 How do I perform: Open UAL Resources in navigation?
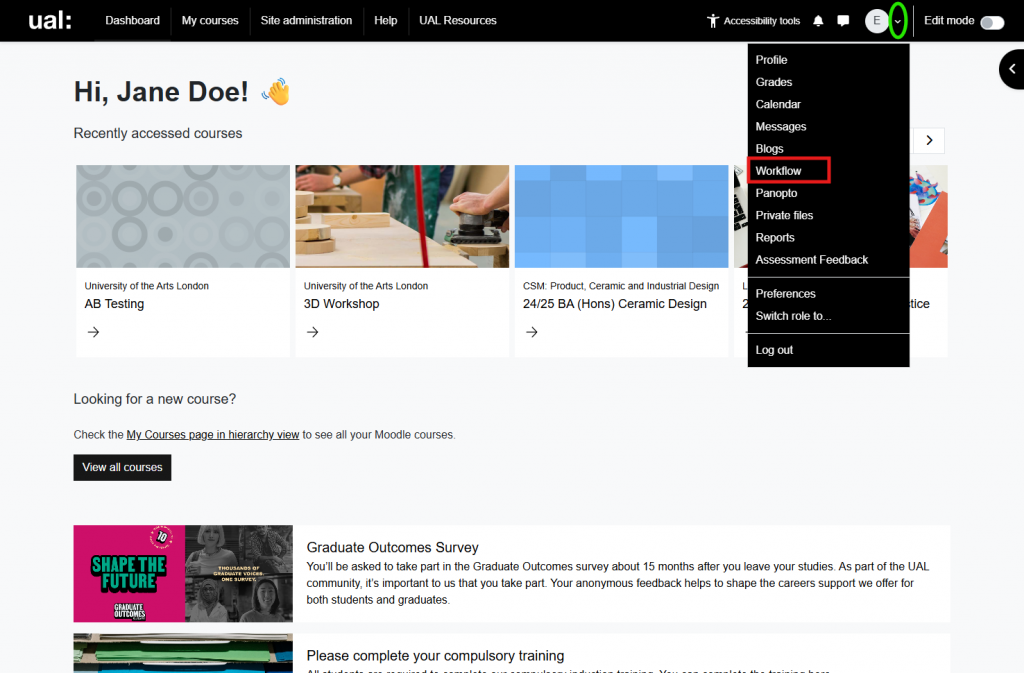tap(458, 20)
